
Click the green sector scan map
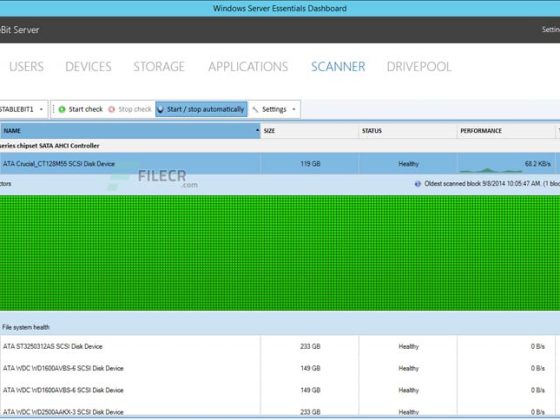pos(280,253)
